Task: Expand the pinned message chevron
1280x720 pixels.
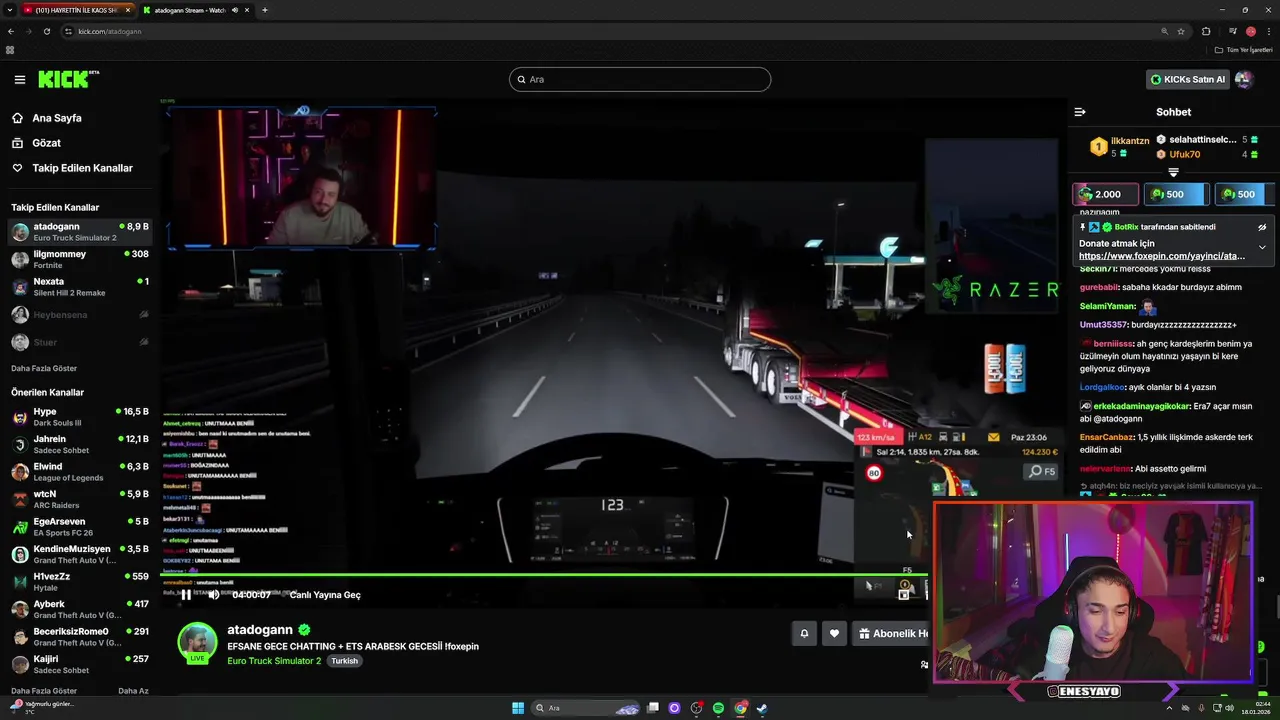Action: tap(1262, 247)
